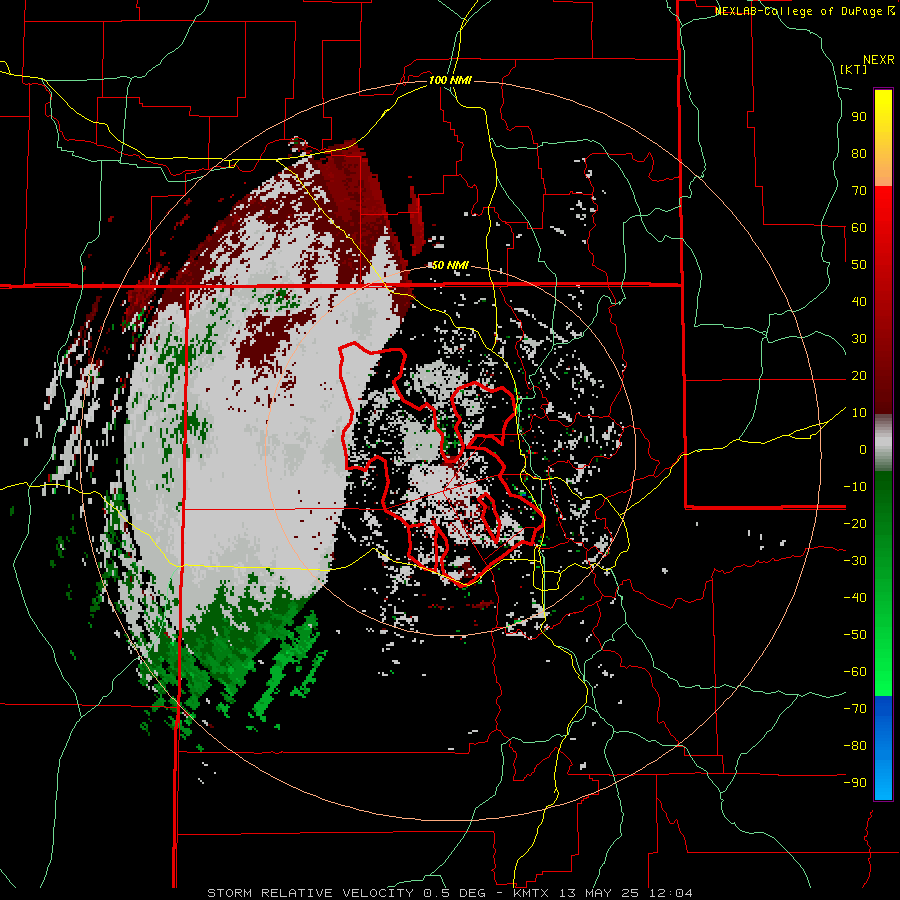Click the bright green color bar segment near -60
Image resolution: width=900 pixels, height=900 pixels.
pos(883,672)
